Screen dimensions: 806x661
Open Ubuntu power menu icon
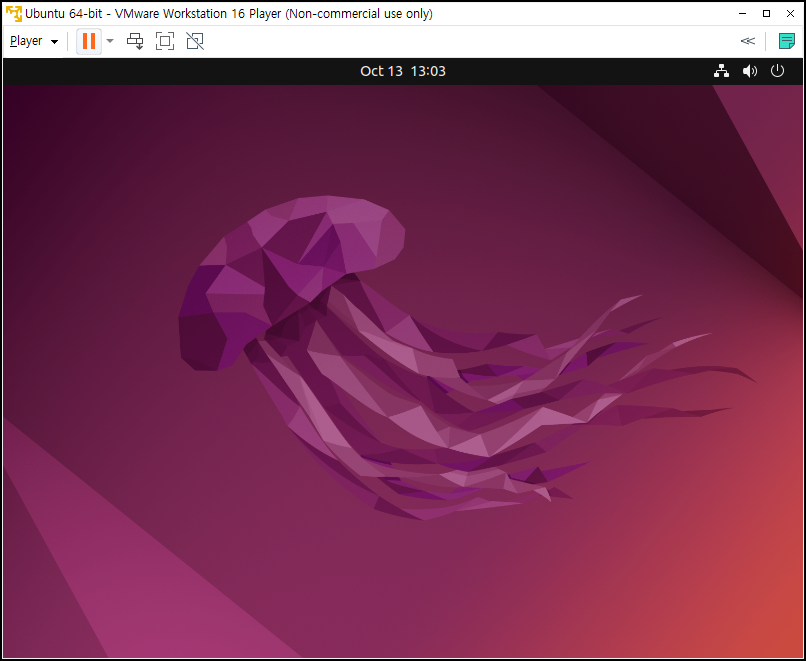[x=777, y=71]
